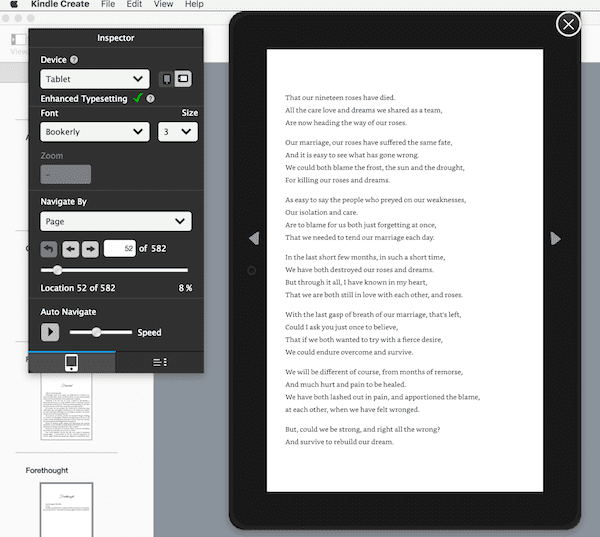
Task: Click the line 'We could endure overcome and survive.'
Action: (x=349, y=352)
